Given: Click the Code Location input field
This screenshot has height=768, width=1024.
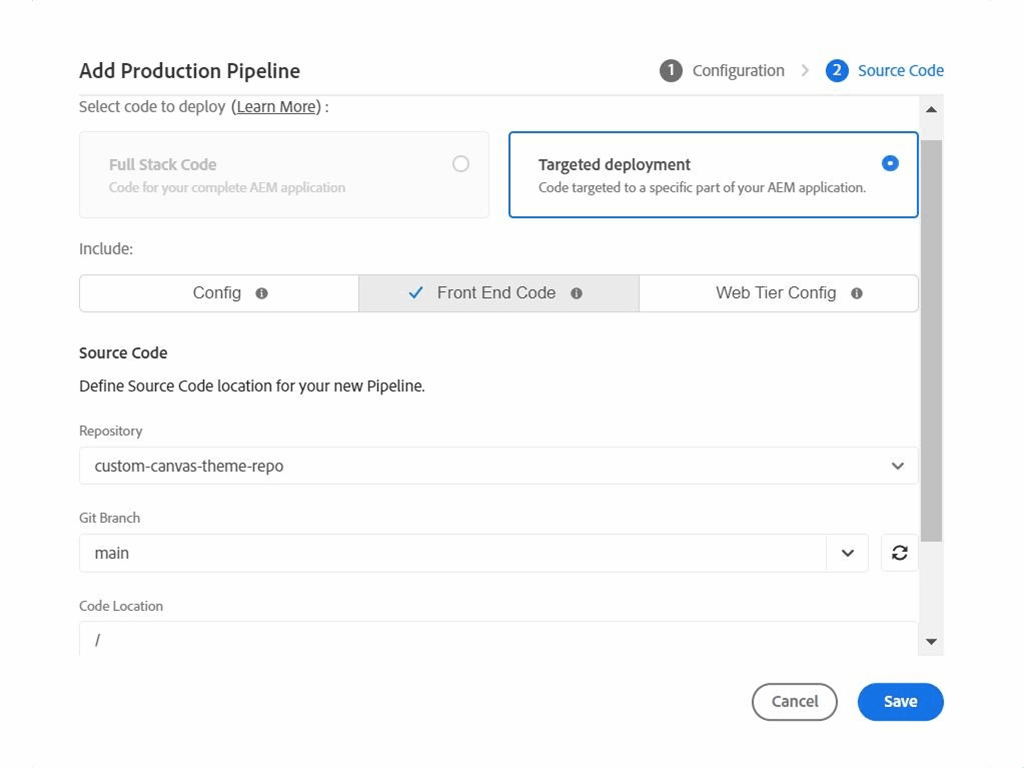Looking at the screenshot, I should 498,639.
